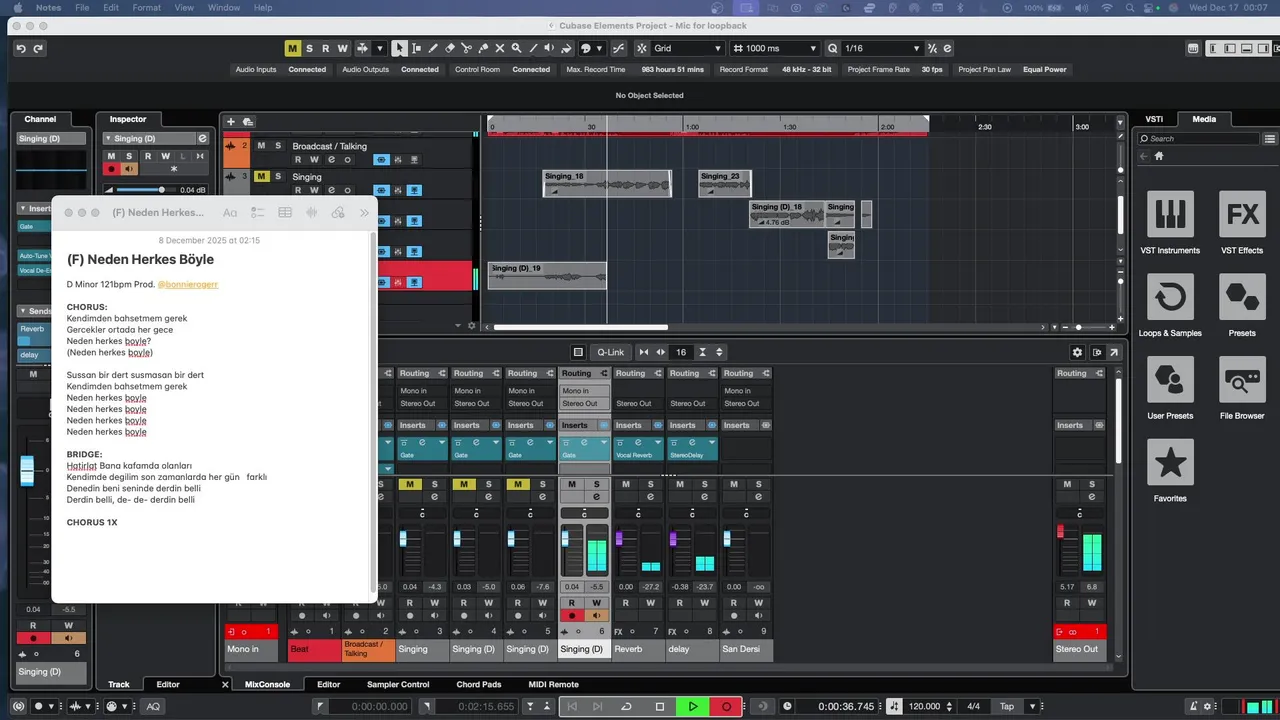
Task: Open File Browser in Media rack
Action: click(x=1242, y=389)
